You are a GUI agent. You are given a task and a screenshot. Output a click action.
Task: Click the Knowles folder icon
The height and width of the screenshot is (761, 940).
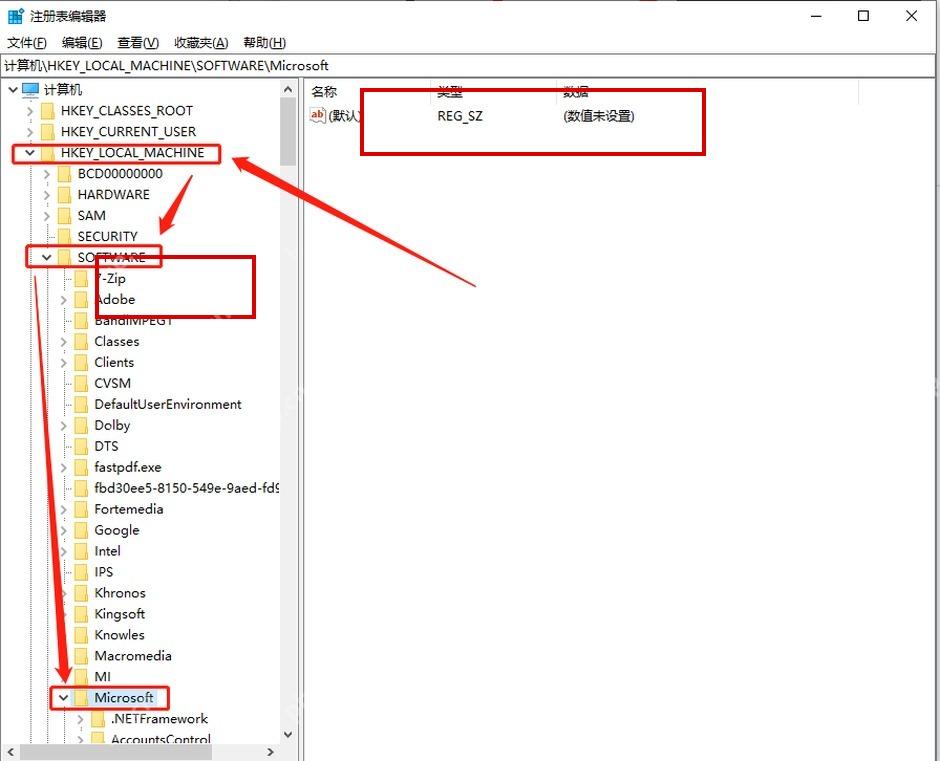point(81,634)
